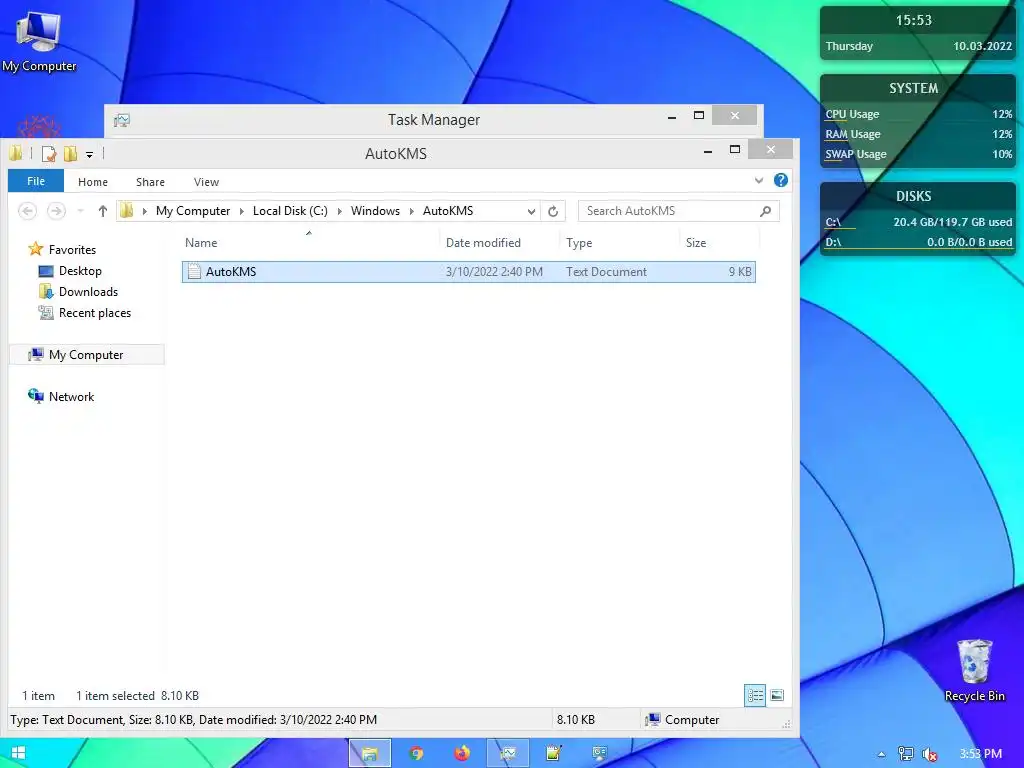The image size is (1024, 768).
Task: Open Explorer Help question mark icon
Action: tap(780, 180)
